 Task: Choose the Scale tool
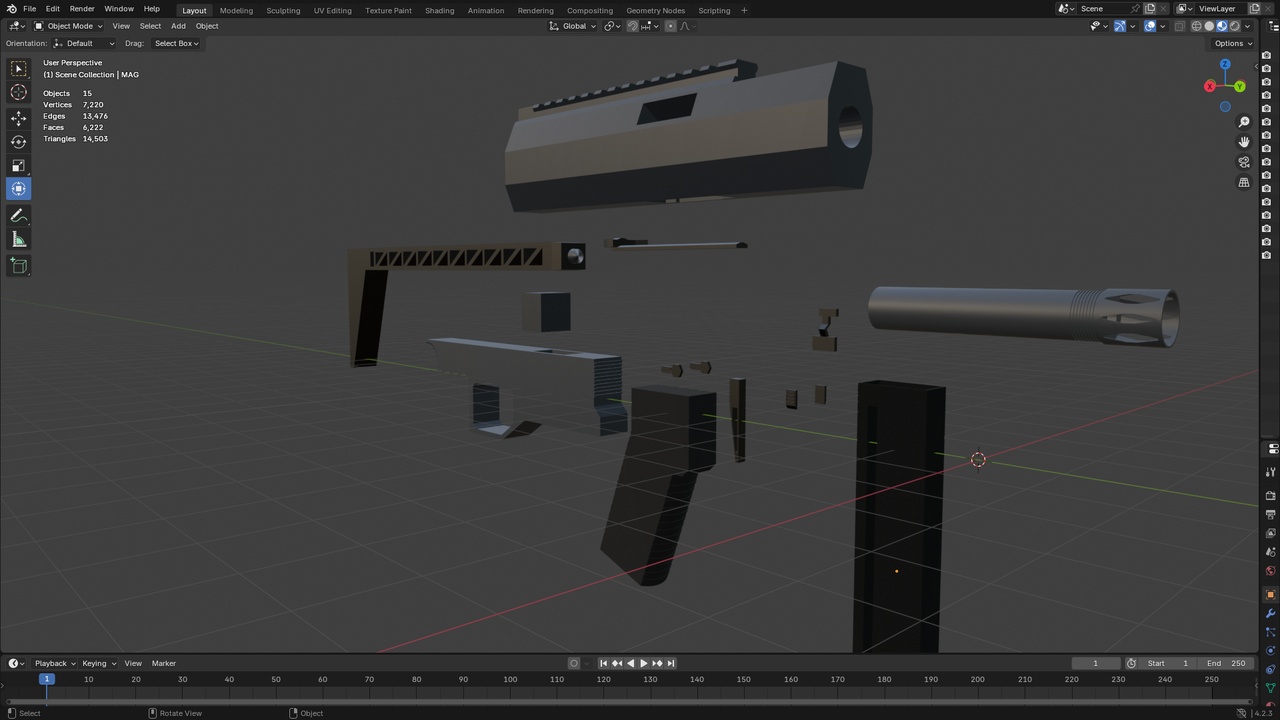pyautogui.click(x=18, y=165)
